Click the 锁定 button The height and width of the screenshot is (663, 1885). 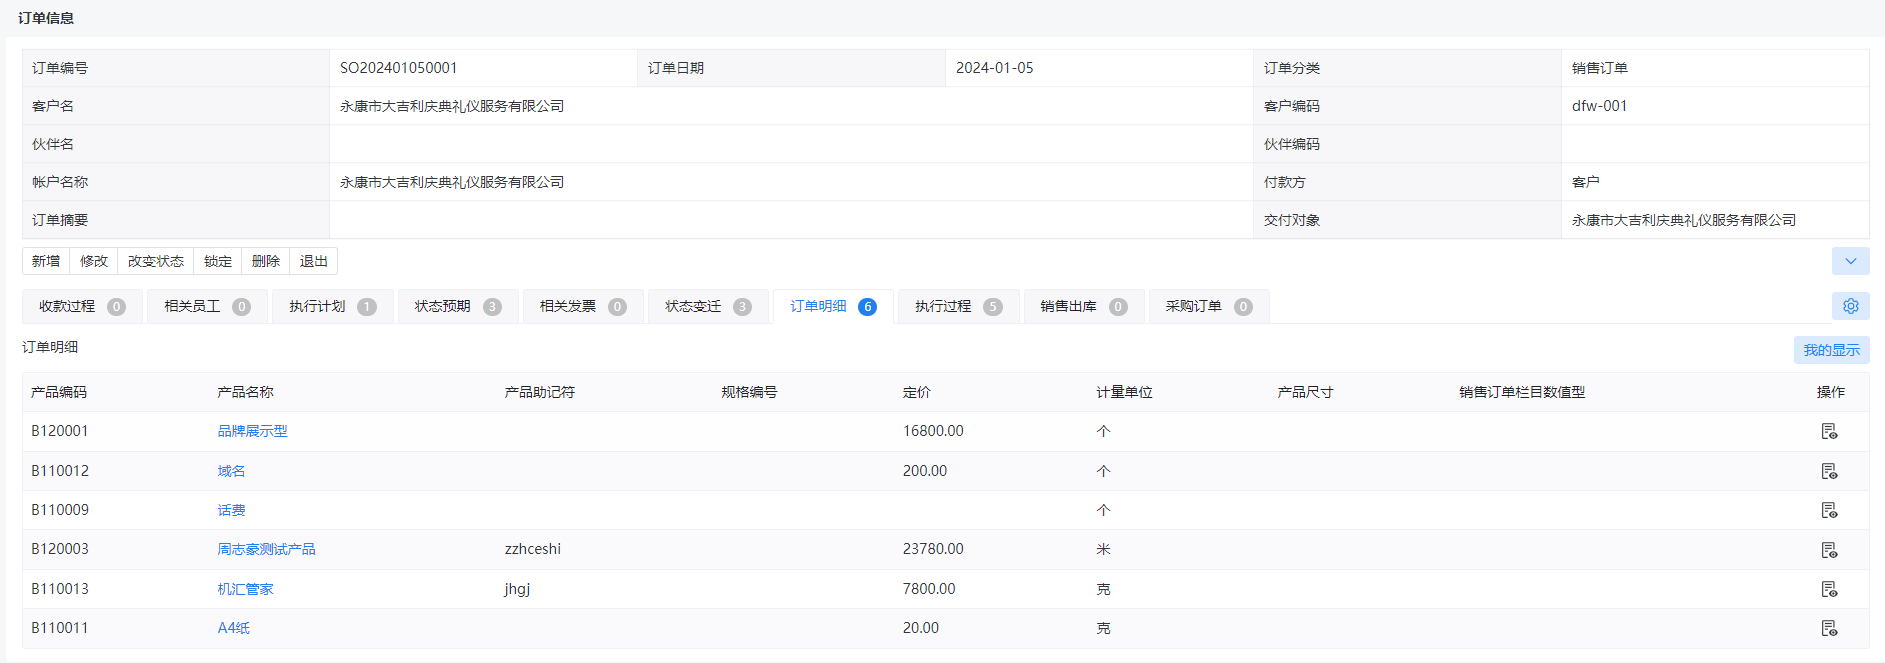218,261
